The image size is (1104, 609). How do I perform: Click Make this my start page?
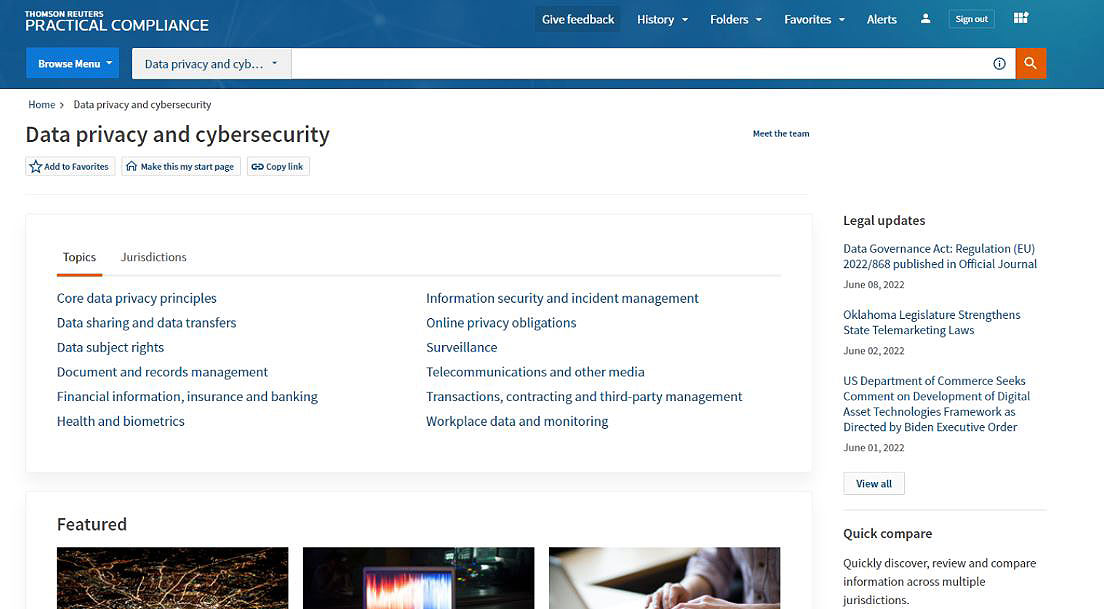pos(180,167)
